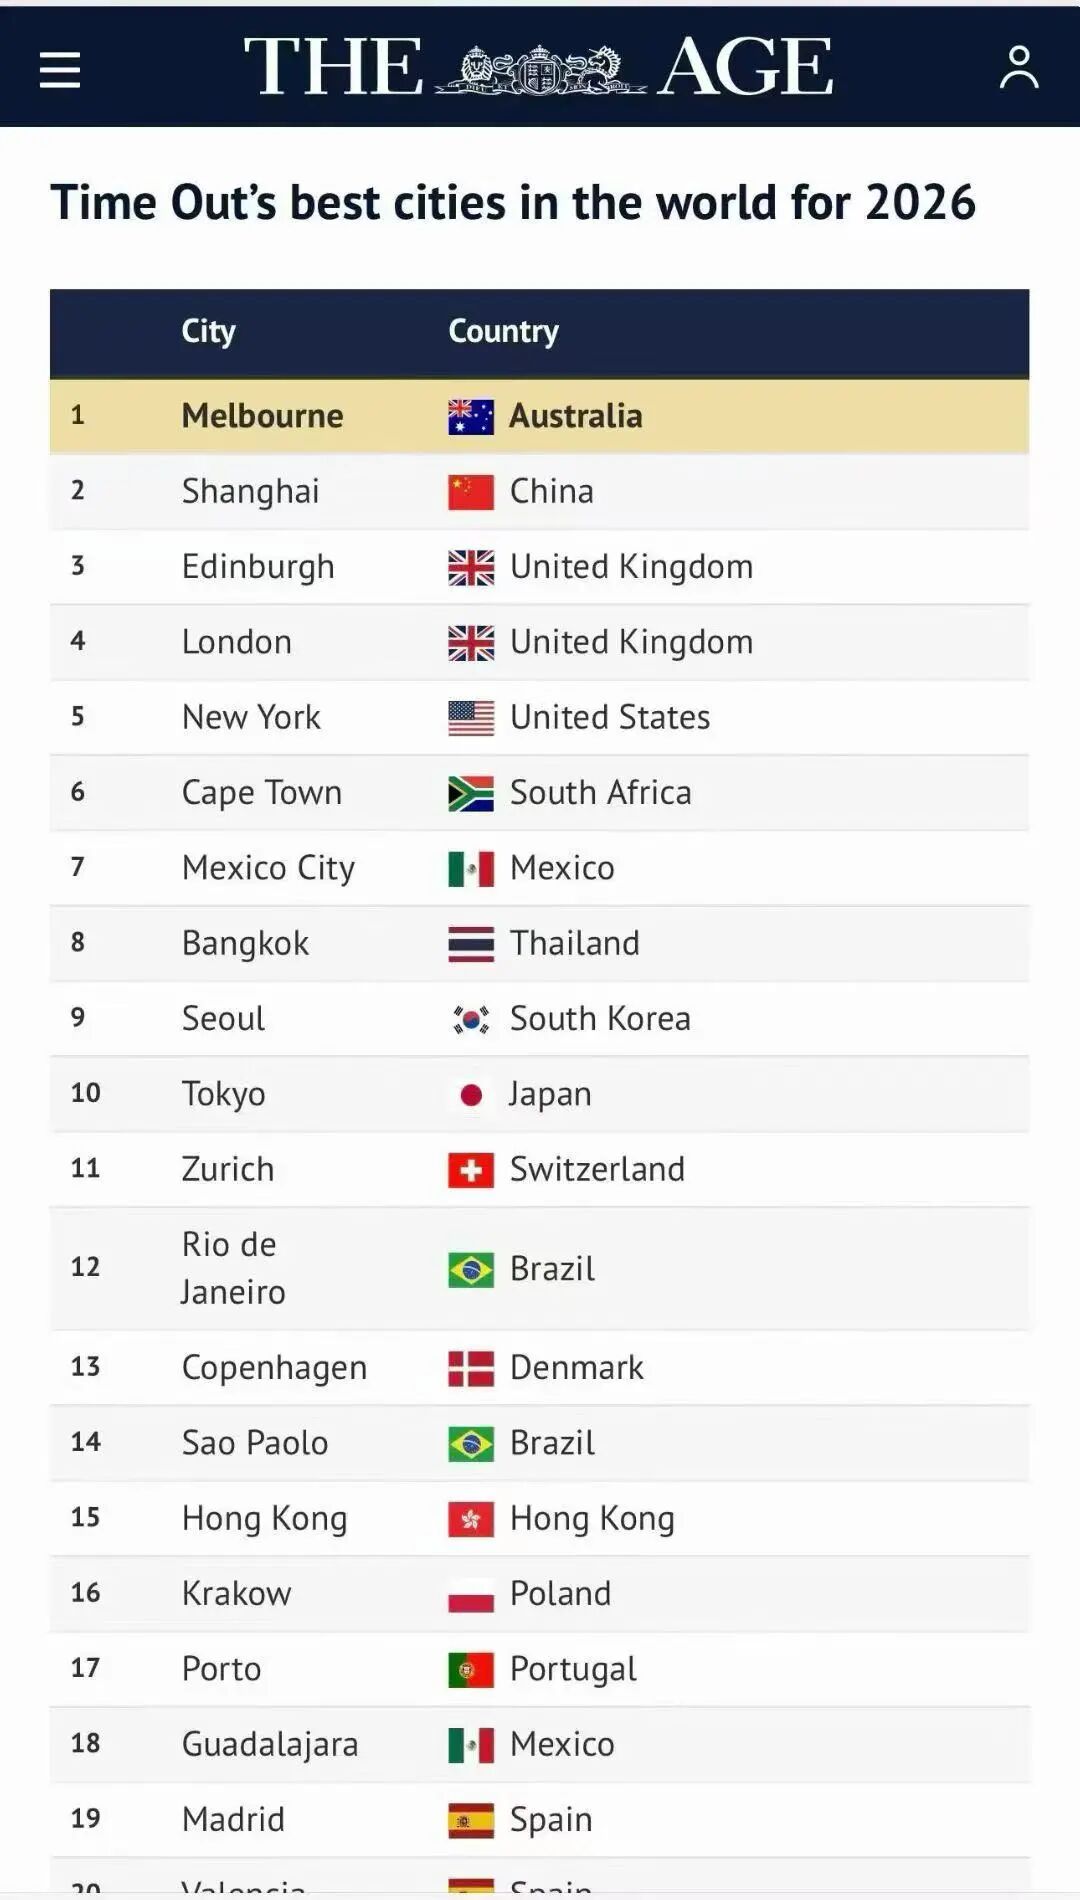
Task: Click the Shanghai city name
Action: (x=250, y=492)
